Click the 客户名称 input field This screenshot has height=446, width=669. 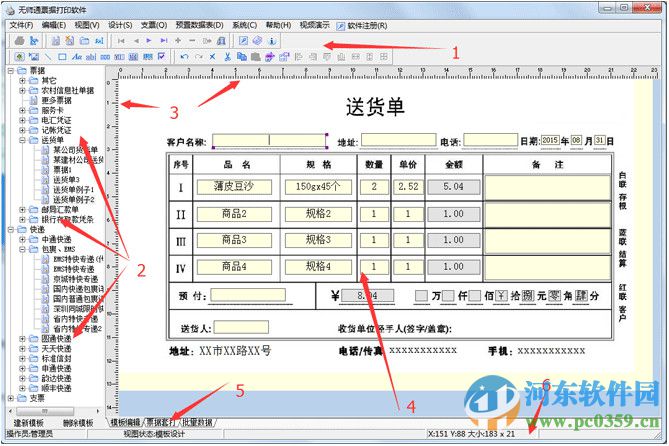tap(270, 140)
